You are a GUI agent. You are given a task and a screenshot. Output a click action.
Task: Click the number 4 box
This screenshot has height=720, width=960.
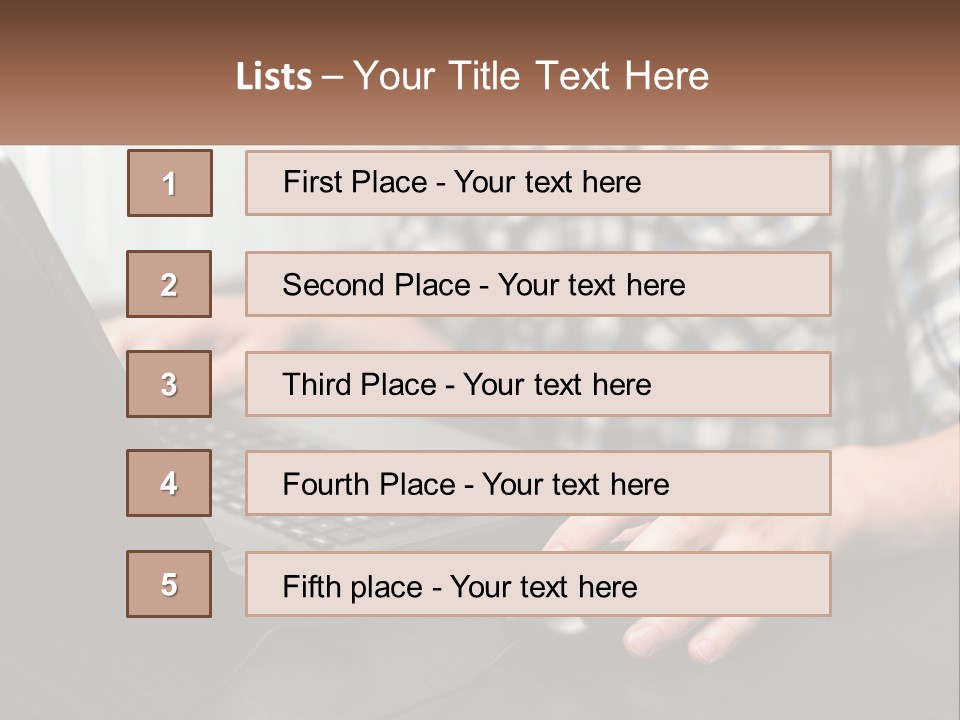169,483
